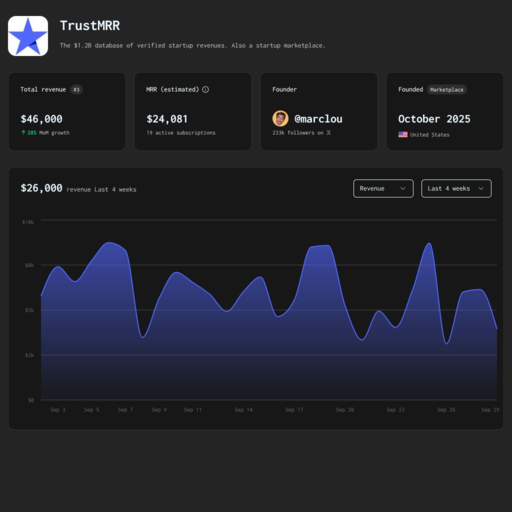Viewport: 512px width, 512px height.
Task: Click the green MoM growth arrow
Action: (x=23, y=132)
